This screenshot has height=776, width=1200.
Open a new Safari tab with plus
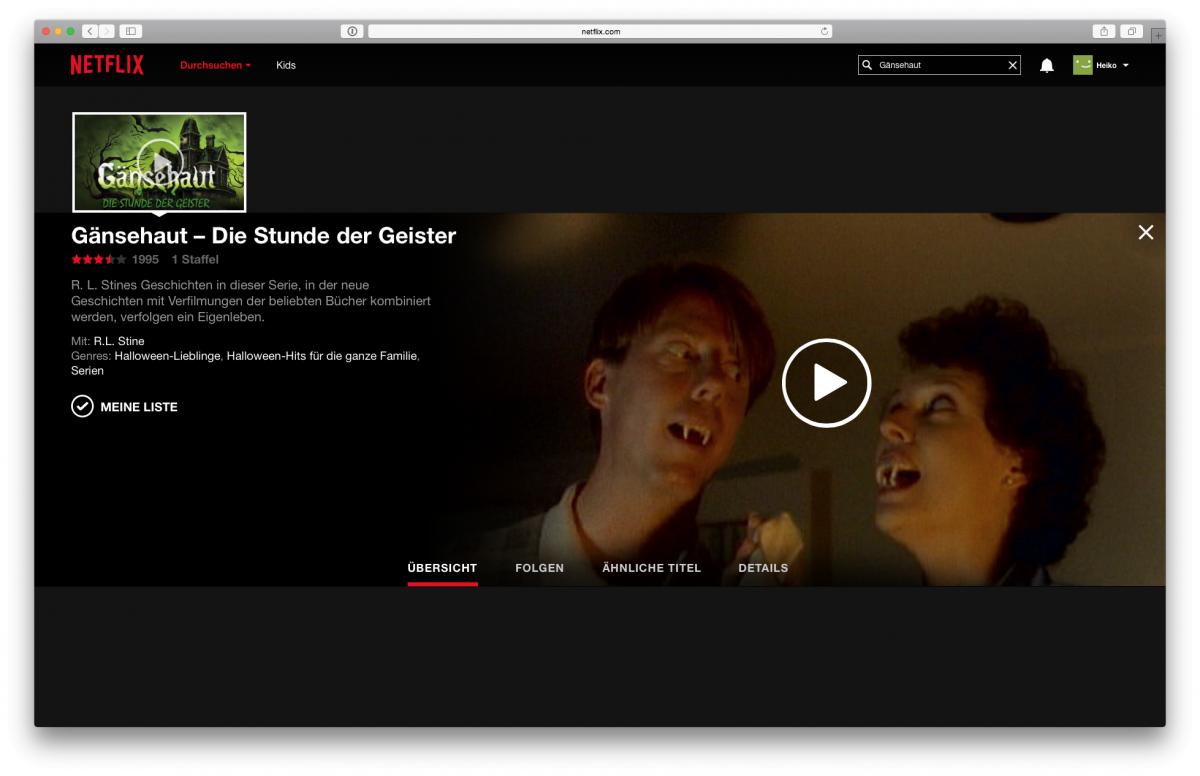click(x=1158, y=35)
